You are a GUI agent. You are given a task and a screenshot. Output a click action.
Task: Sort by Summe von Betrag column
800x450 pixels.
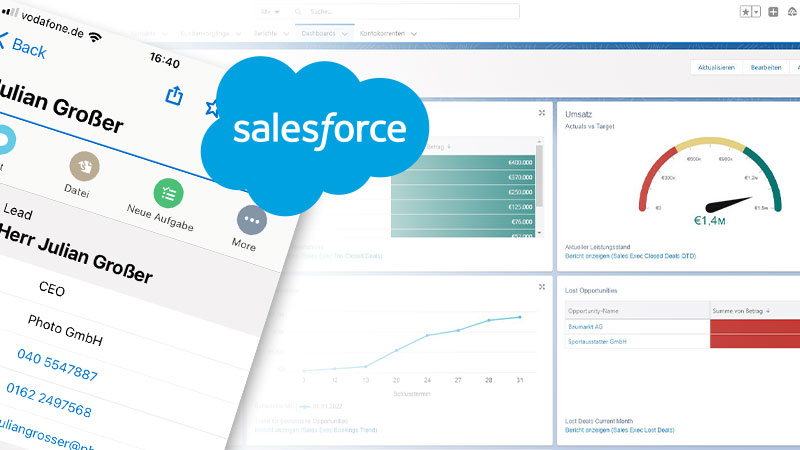(741, 311)
